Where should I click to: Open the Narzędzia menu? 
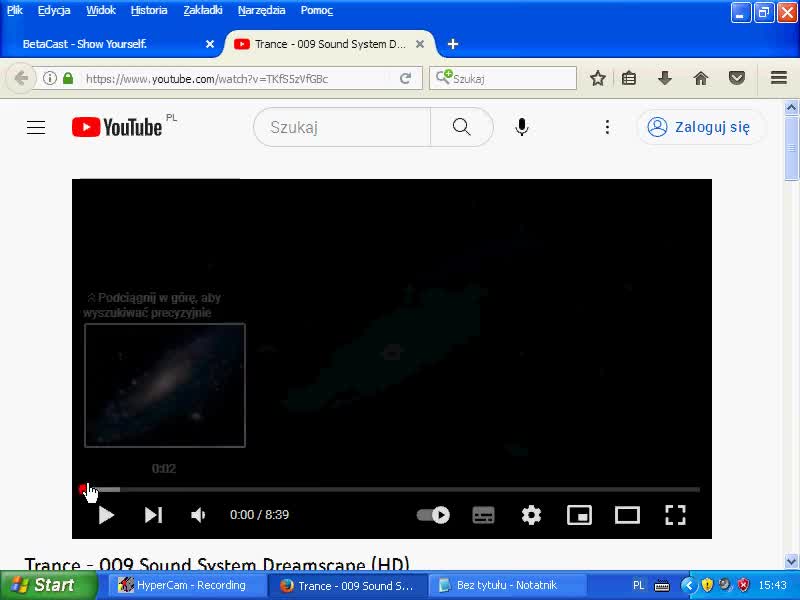262,10
